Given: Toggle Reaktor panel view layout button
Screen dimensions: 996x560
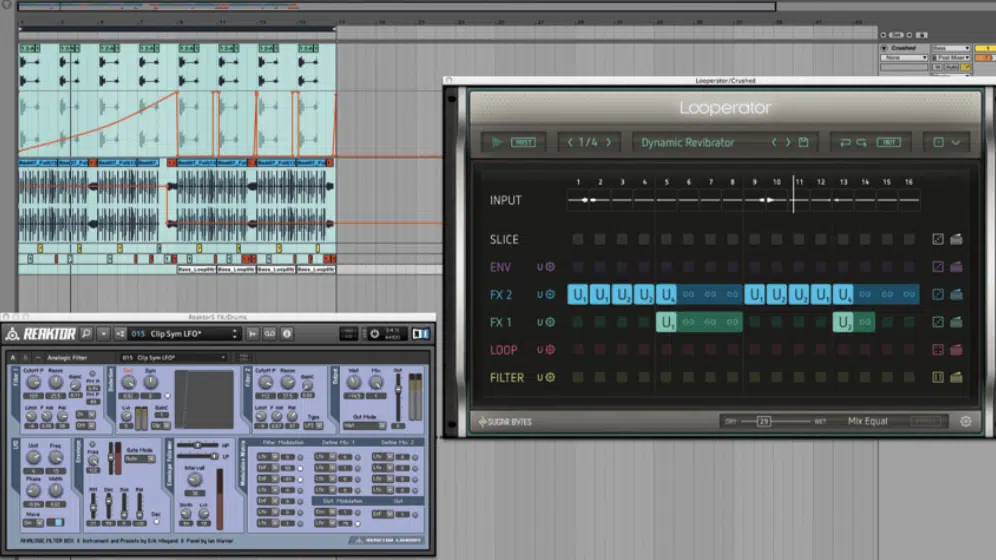Looking at the screenshot, I should click(x=421, y=333).
